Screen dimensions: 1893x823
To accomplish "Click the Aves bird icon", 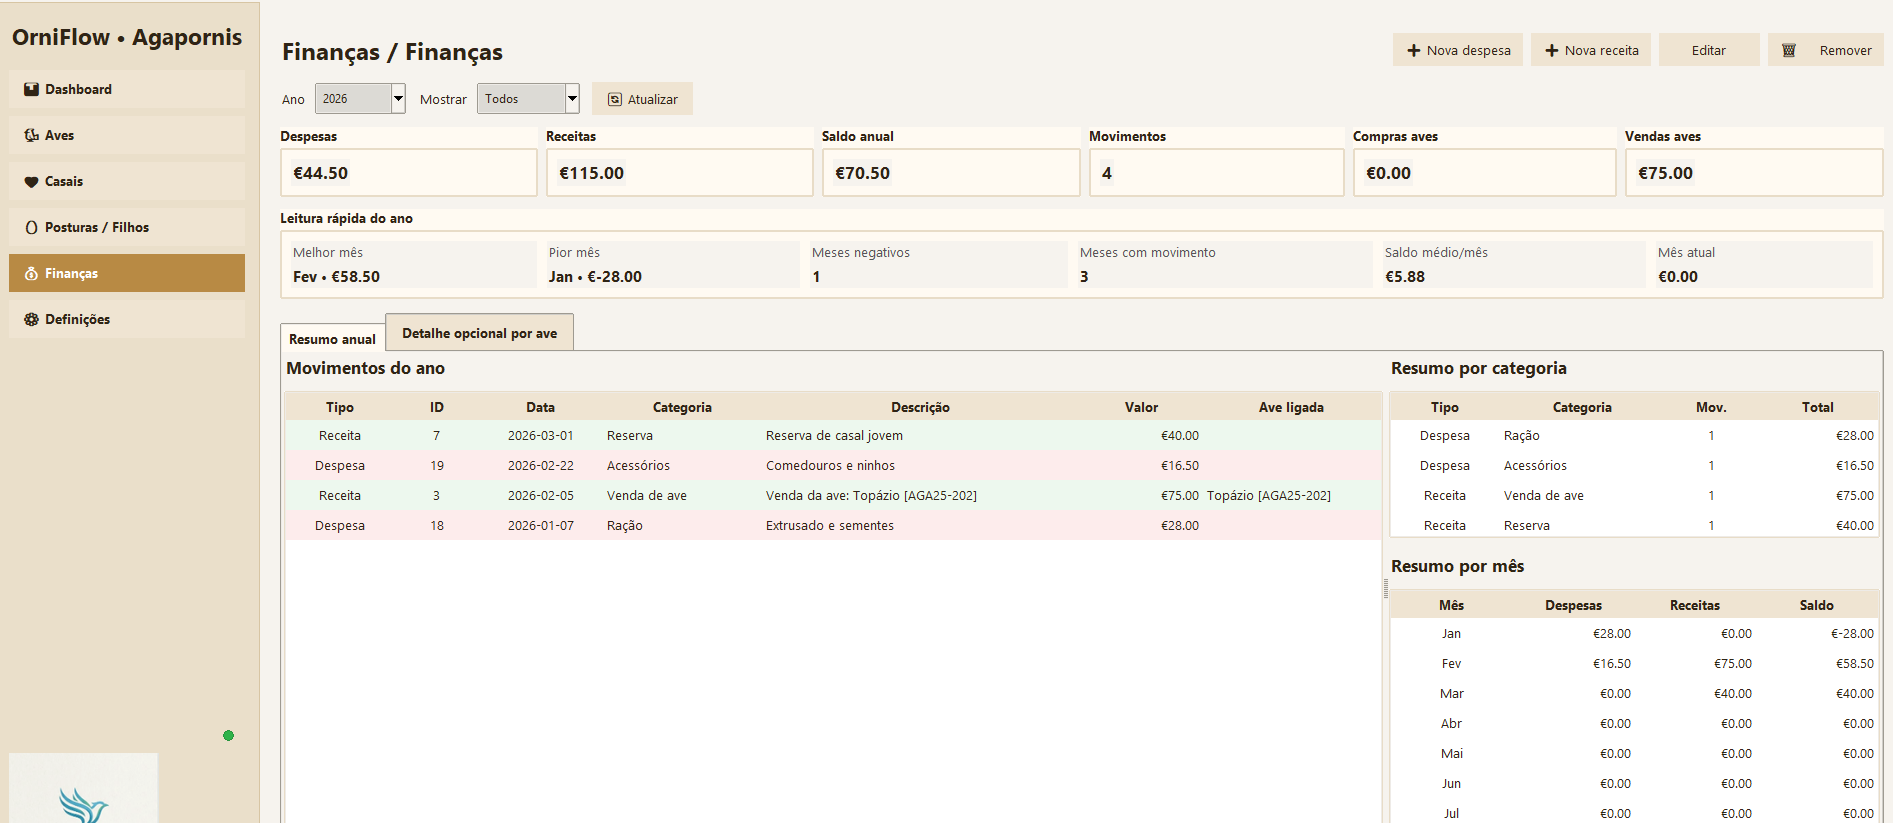I will click(x=31, y=135).
